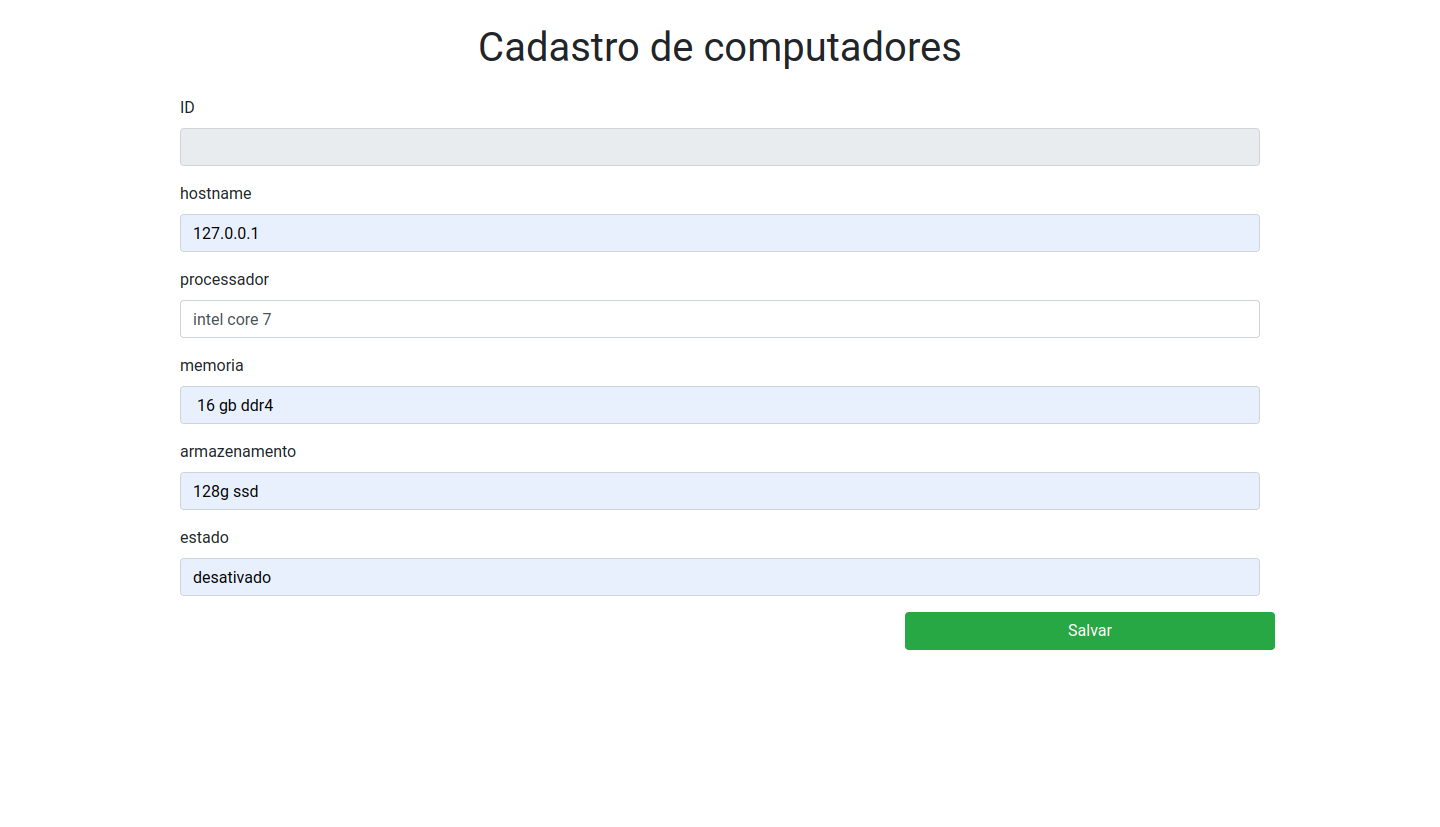The height and width of the screenshot is (827, 1440).
Task: Select the processador input field
Action: (719, 319)
